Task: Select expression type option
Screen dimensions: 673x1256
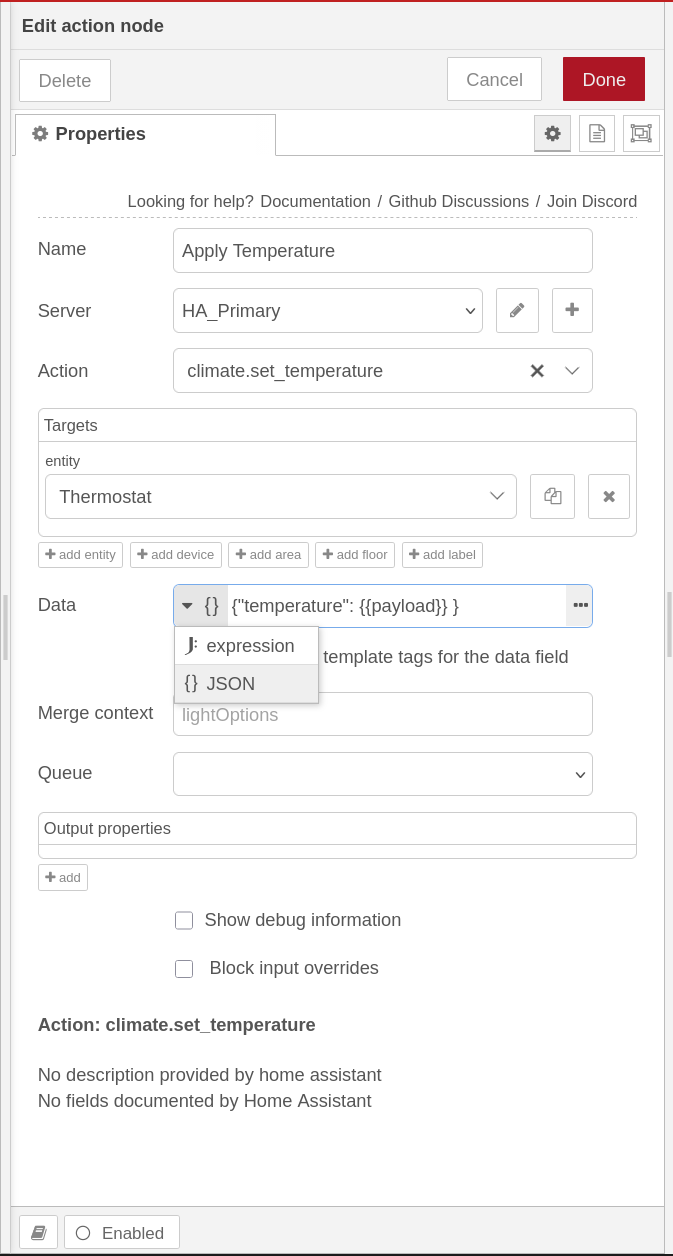Action: [247, 646]
